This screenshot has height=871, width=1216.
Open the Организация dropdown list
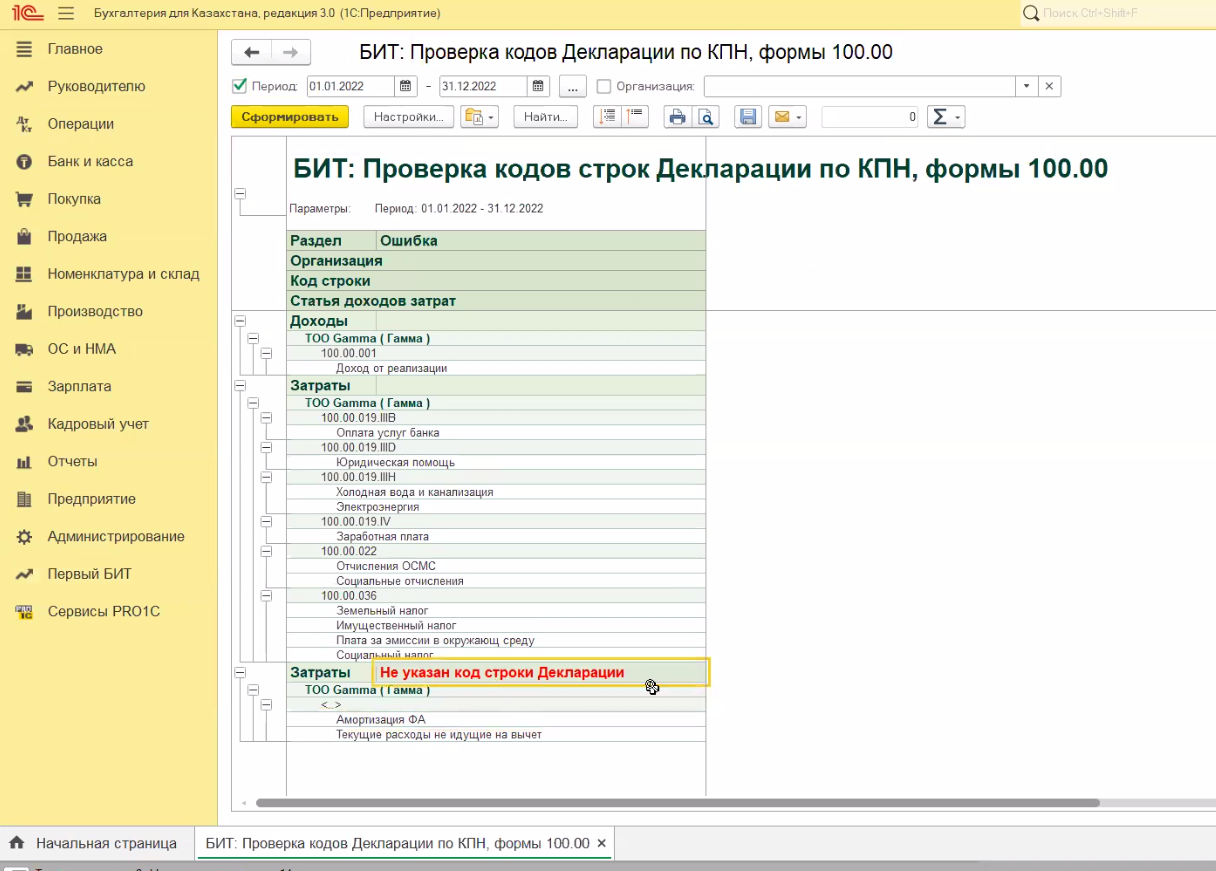[x=1026, y=86]
